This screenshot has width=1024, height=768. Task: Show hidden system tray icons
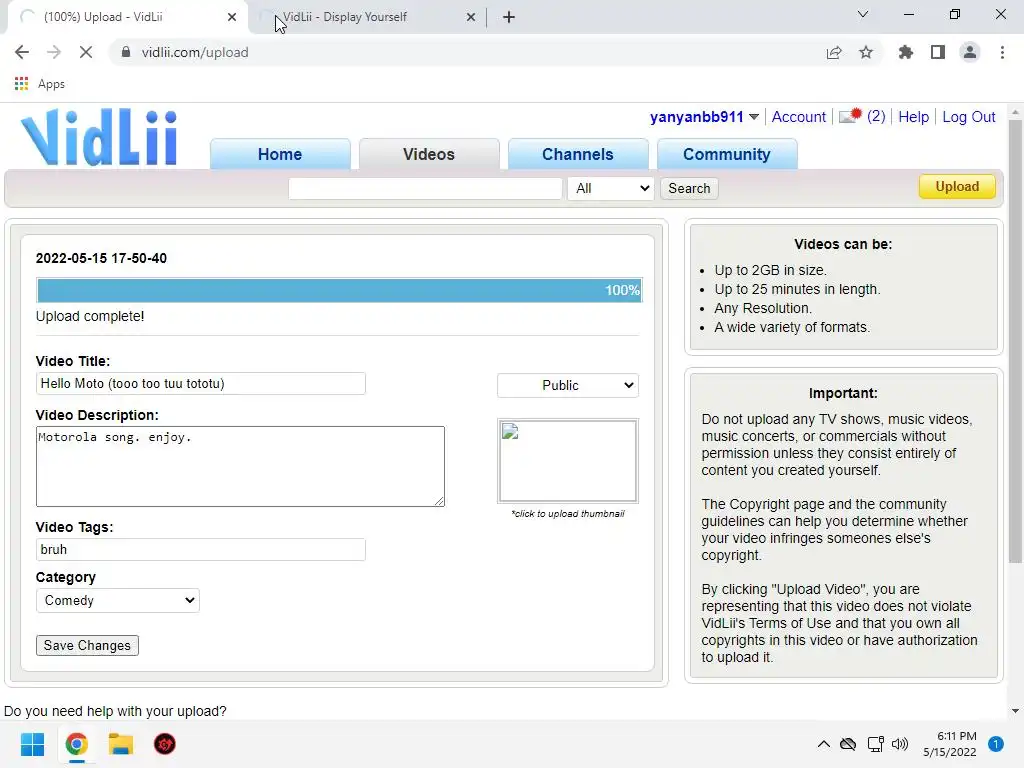click(824, 744)
